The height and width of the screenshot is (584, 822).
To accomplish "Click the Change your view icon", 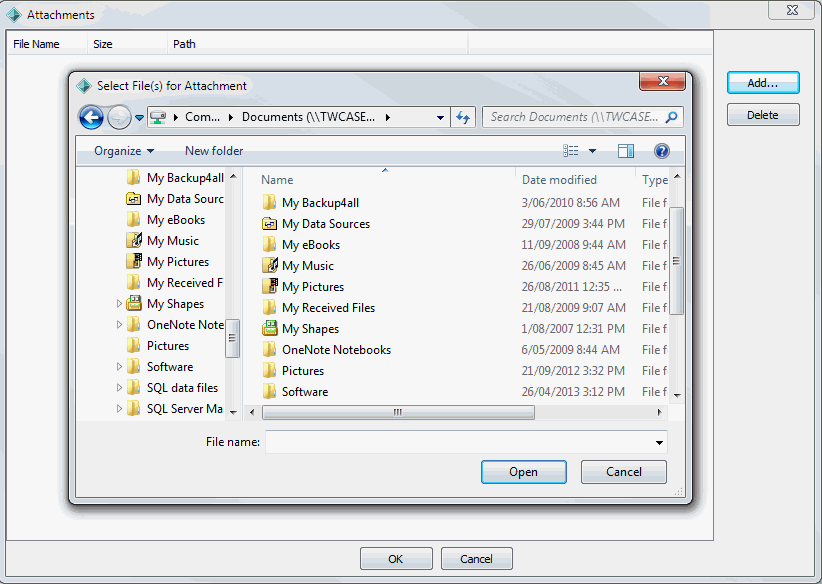I will [570, 151].
